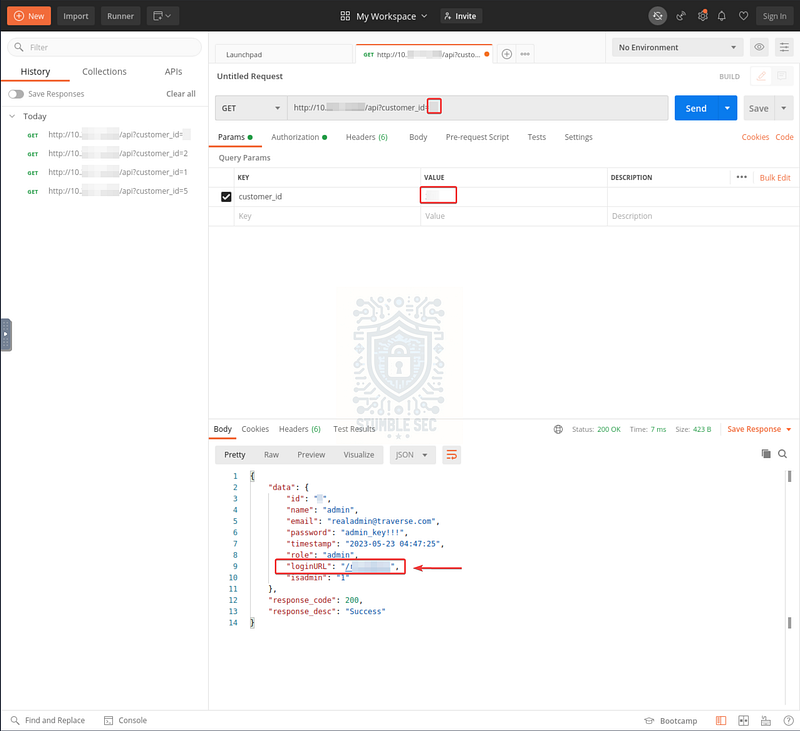This screenshot has width=800, height=731.
Task: Open the satellite capture requests icon
Action: (681, 16)
